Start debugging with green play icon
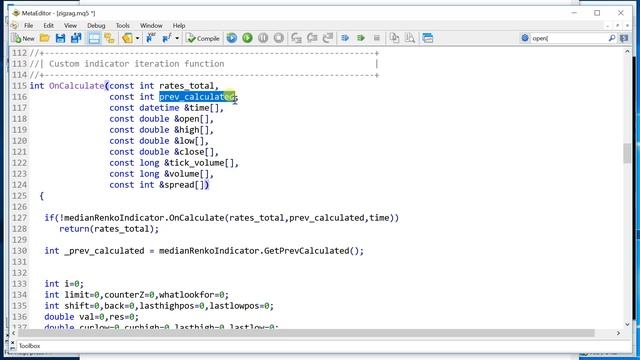 (247, 38)
